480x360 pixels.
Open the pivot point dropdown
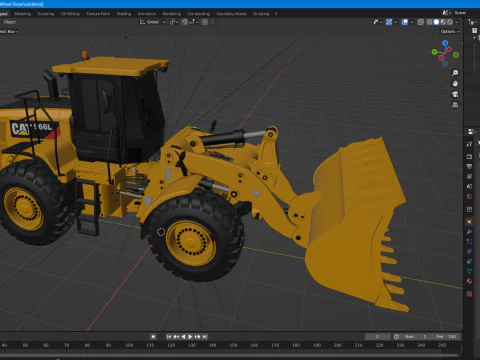pos(174,22)
